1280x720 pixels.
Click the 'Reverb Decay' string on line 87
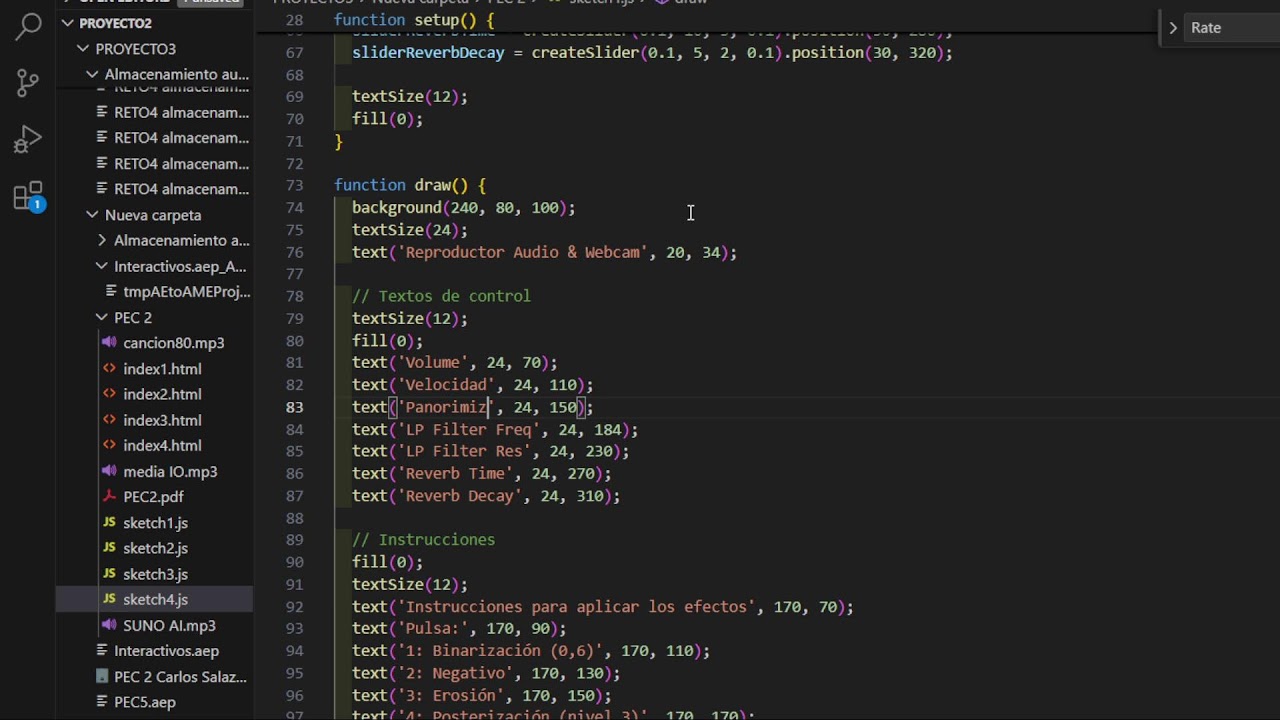(459, 496)
